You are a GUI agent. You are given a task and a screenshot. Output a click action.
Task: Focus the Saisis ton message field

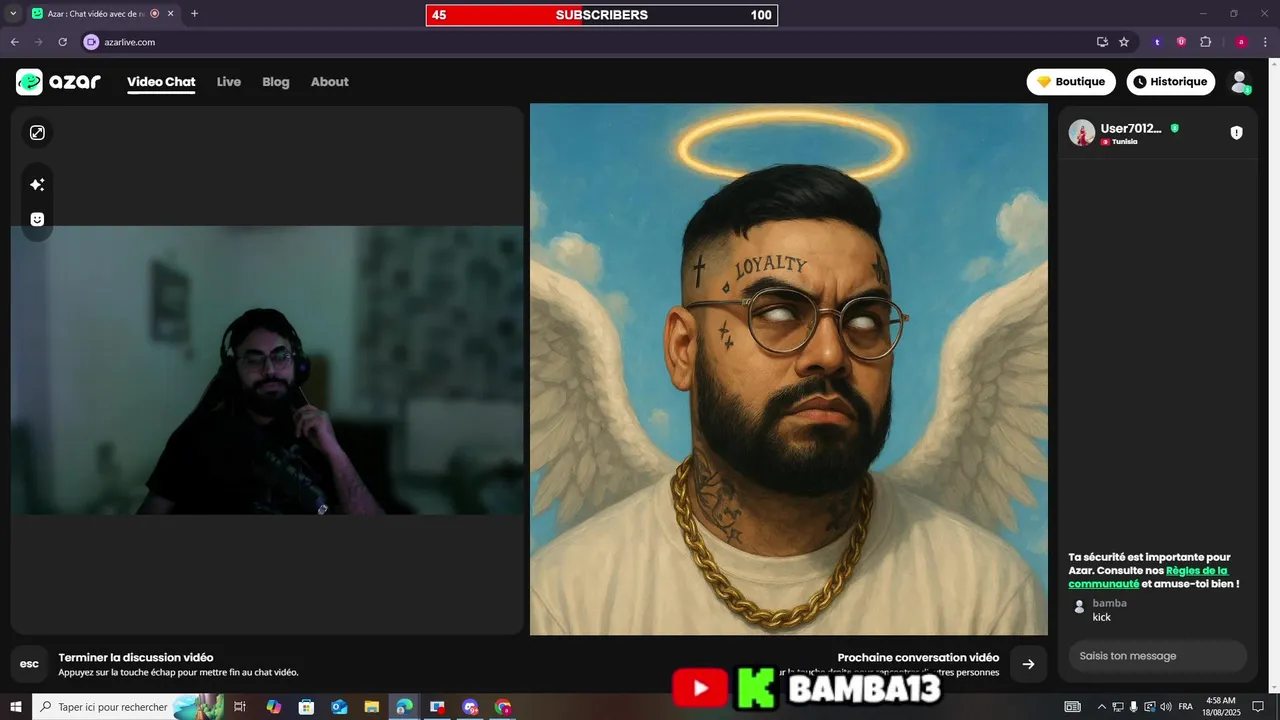pyautogui.click(x=1157, y=656)
